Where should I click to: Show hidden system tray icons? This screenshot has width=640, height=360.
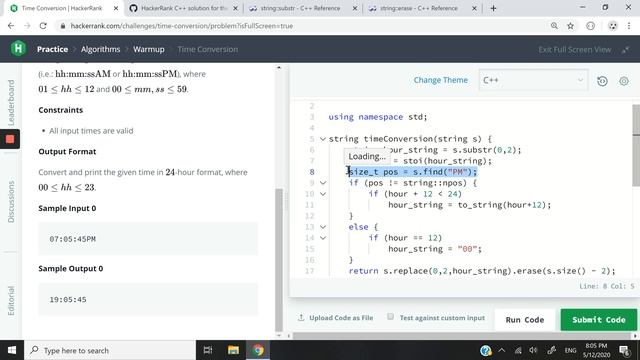click(502, 350)
